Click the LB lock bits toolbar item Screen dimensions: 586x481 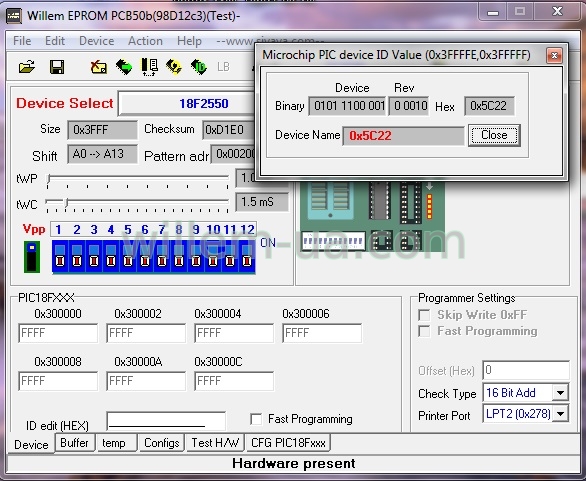coord(223,67)
